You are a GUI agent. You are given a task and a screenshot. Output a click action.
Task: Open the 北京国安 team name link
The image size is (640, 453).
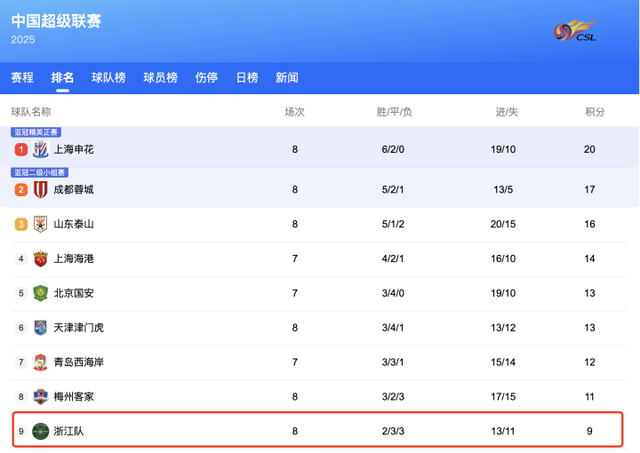[x=74, y=293]
